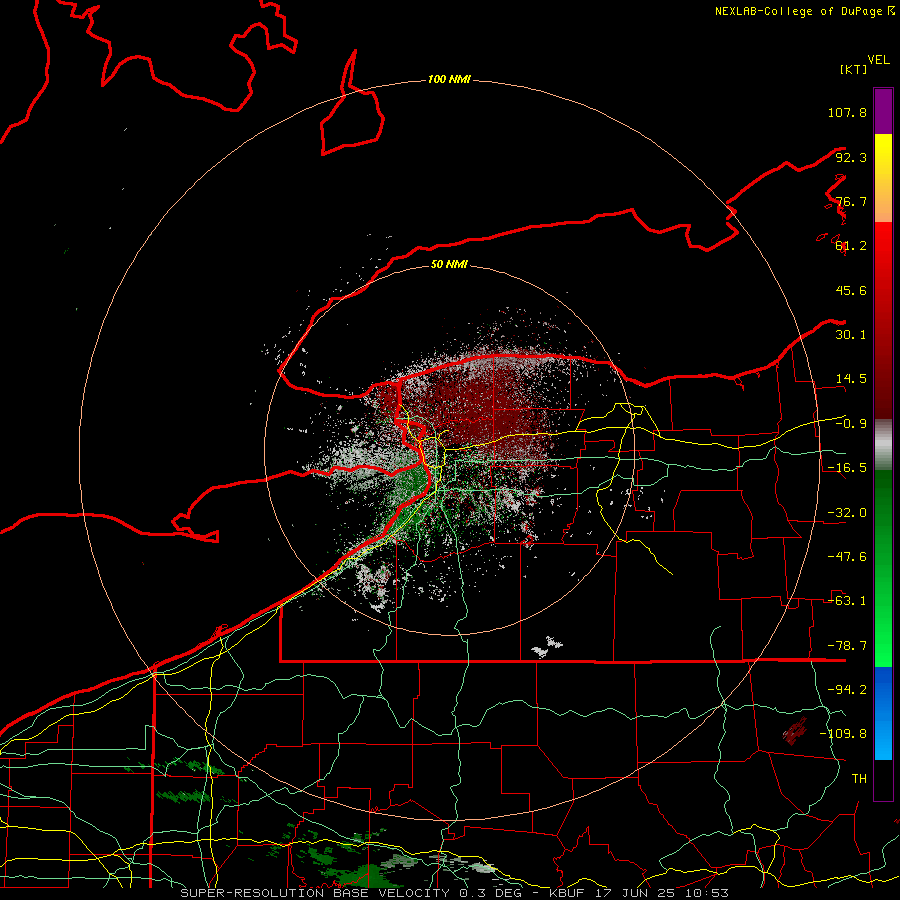Click the 30.1 legend value
The height and width of the screenshot is (900, 900).
tap(851, 335)
